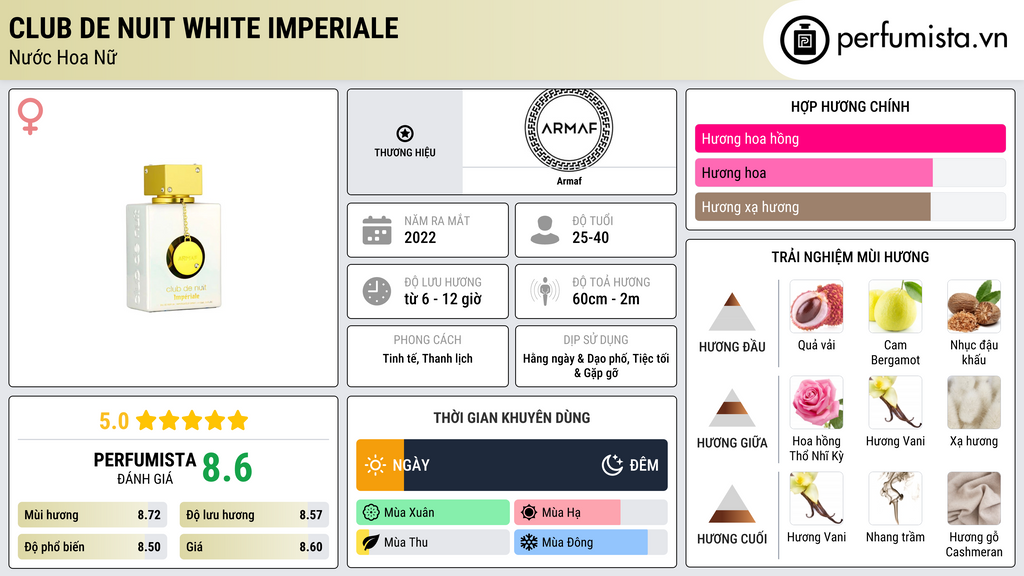Click the Hoa hồng Thổ Nhĩ Kỳ note image

(x=816, y=402)
